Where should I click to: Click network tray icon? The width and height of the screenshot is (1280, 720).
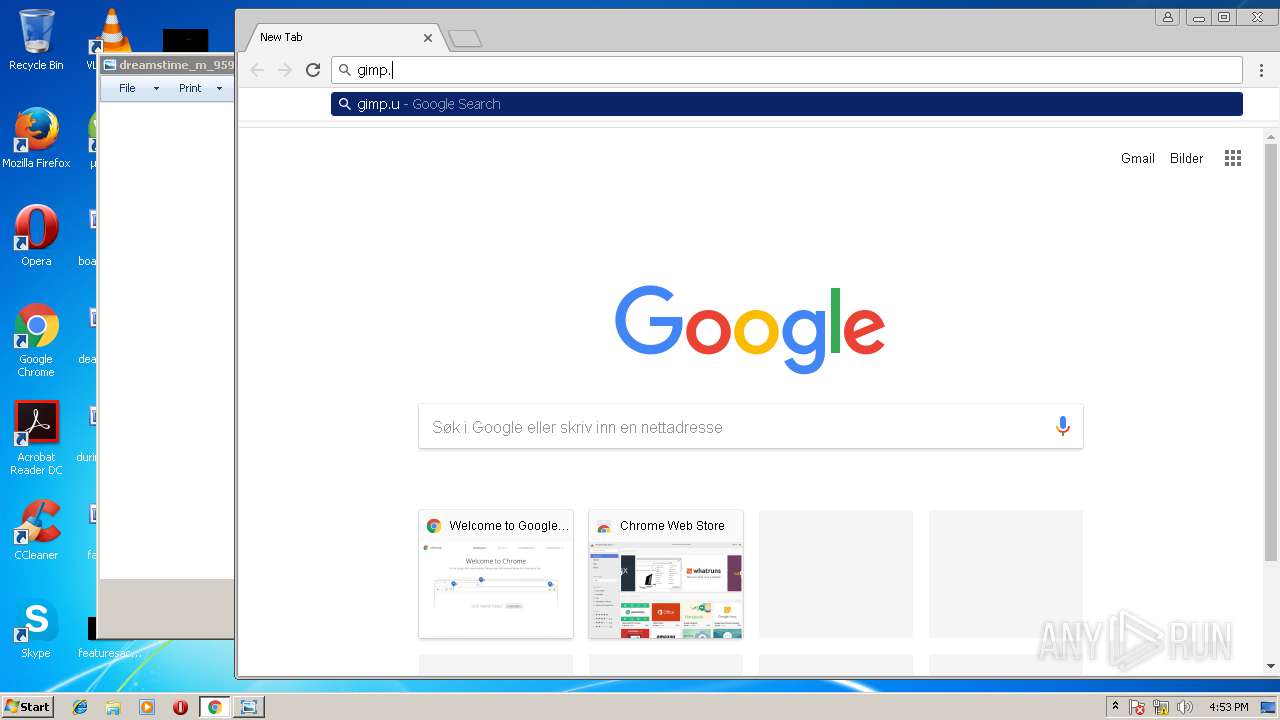pyautogui.click(x=1161, y=707)
